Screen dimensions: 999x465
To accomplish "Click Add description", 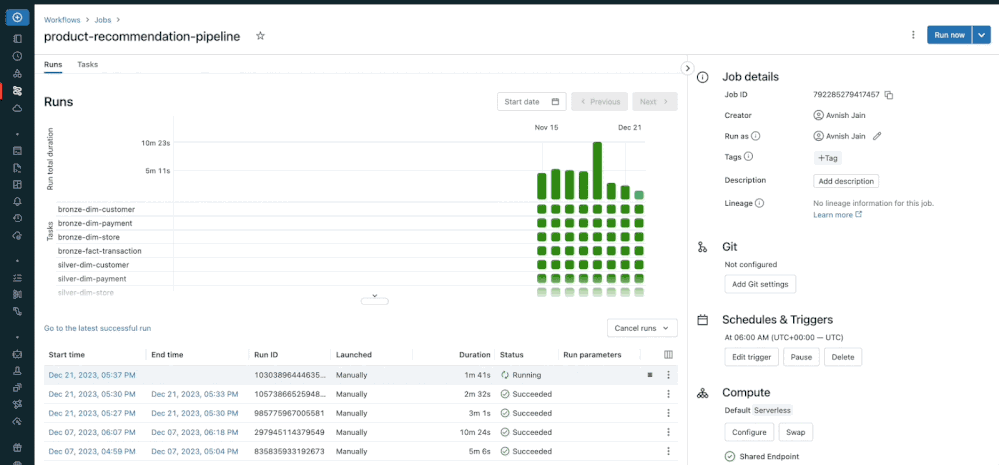I will [x=846, y=181].
